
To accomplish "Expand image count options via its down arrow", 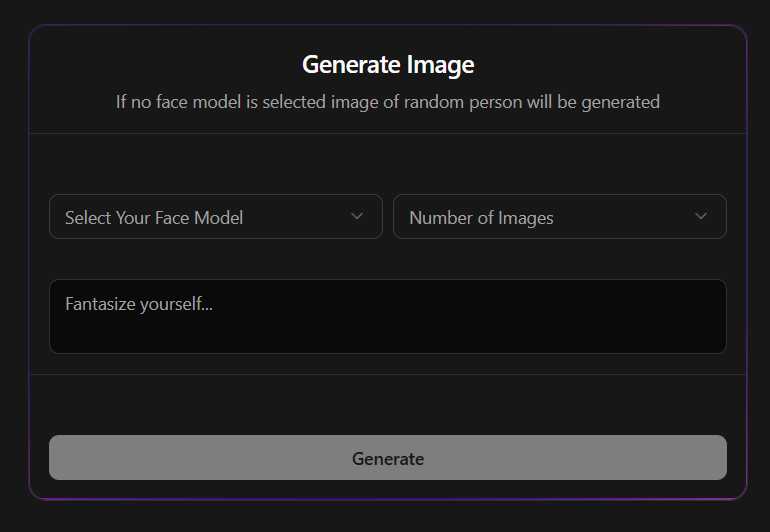I will (701, 217).
